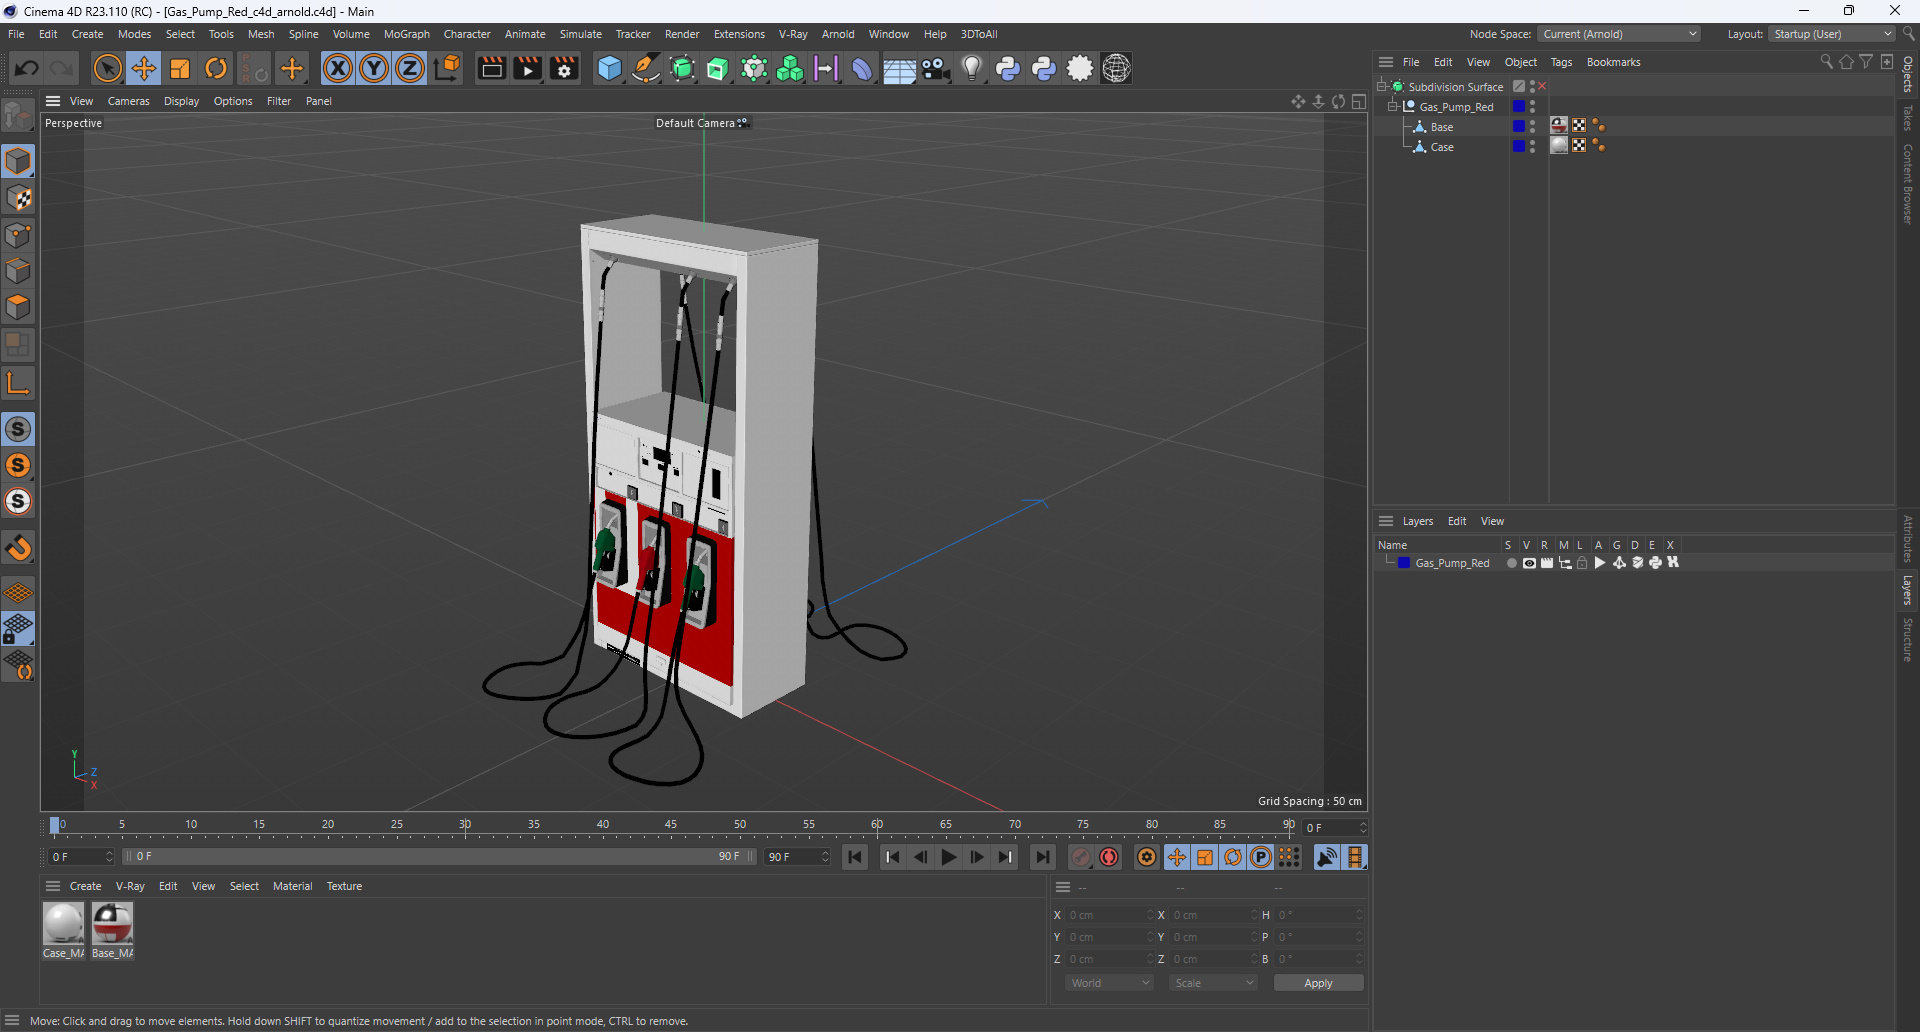This screenshot has height=1032, width=1920.
Task: Open Object manager Tags menu
Action: click(1561, 62)
